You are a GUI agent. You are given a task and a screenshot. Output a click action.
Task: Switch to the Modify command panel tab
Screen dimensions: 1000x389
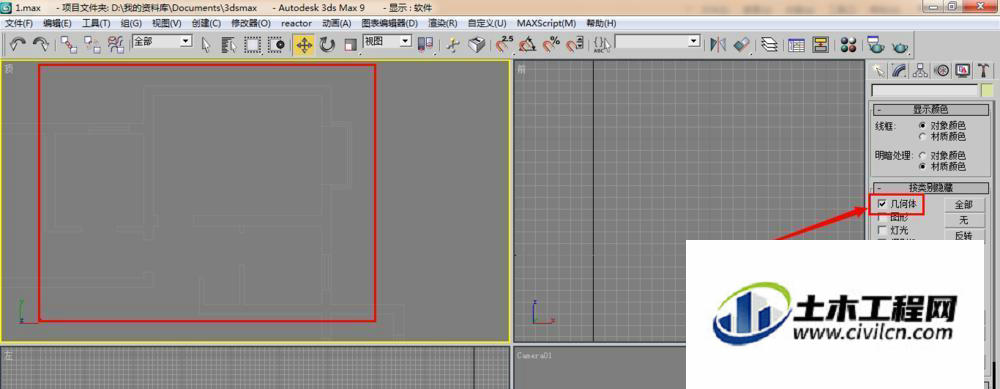click(x=899, y=70)
